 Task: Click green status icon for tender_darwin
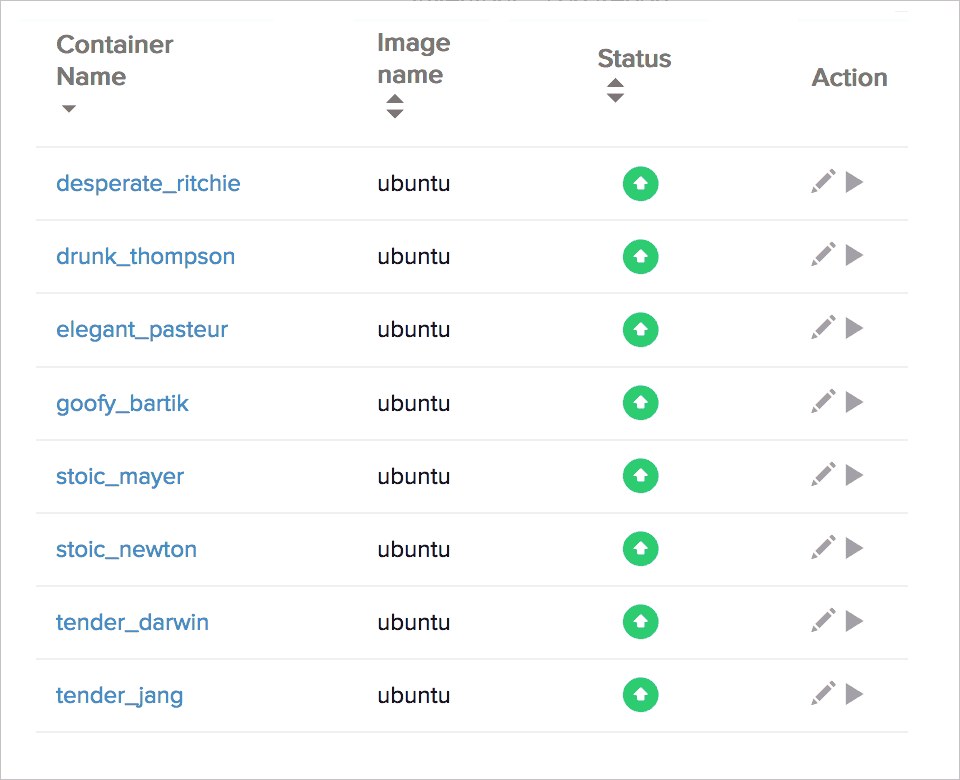[x=640, y=622]
